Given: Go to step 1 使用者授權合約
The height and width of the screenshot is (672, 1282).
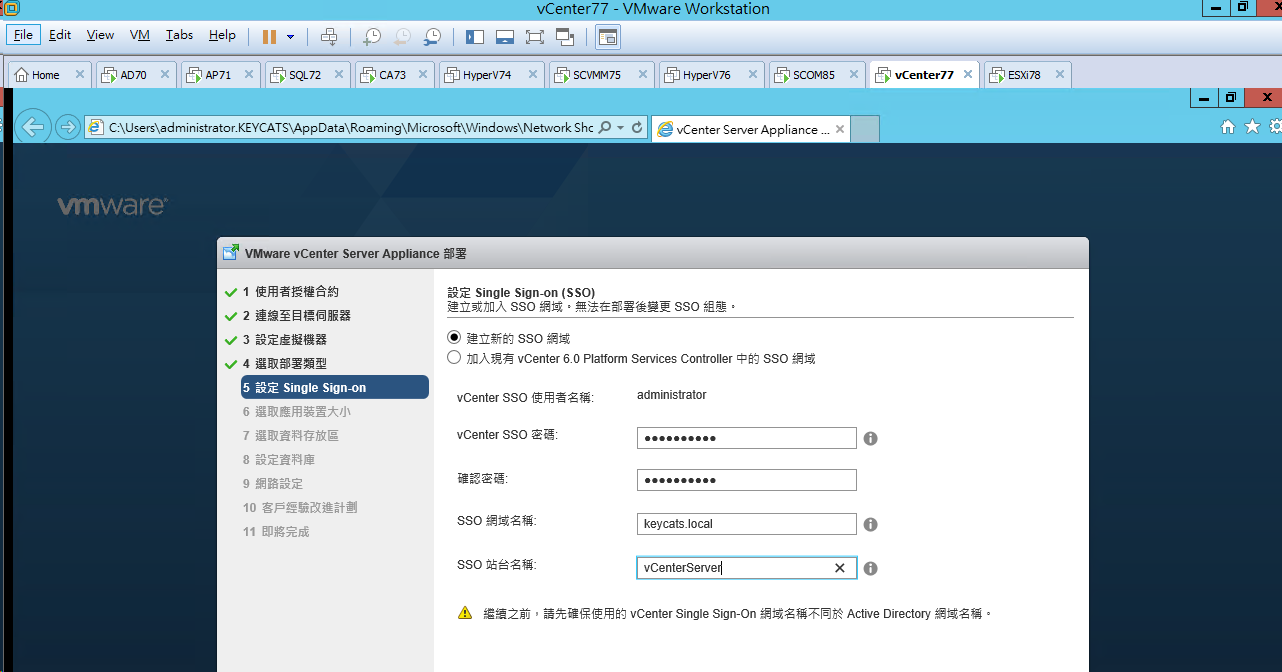Looking at the screenshot, I should (290, 292).
